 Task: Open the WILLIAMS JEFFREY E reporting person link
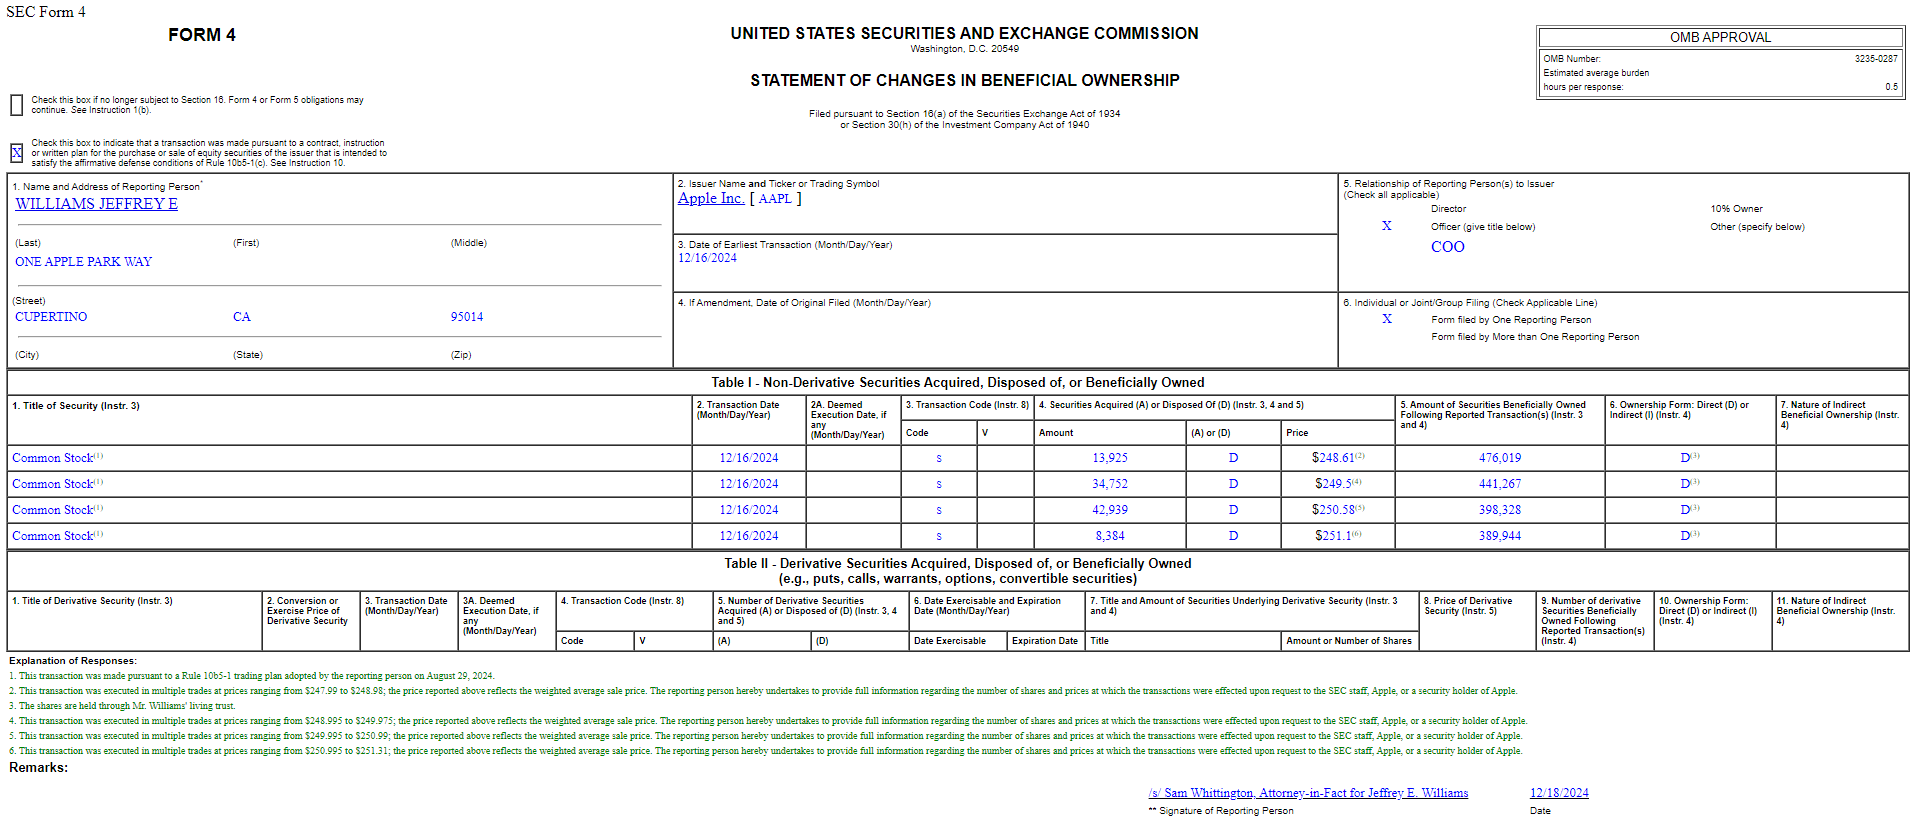(x=96, y=204)
